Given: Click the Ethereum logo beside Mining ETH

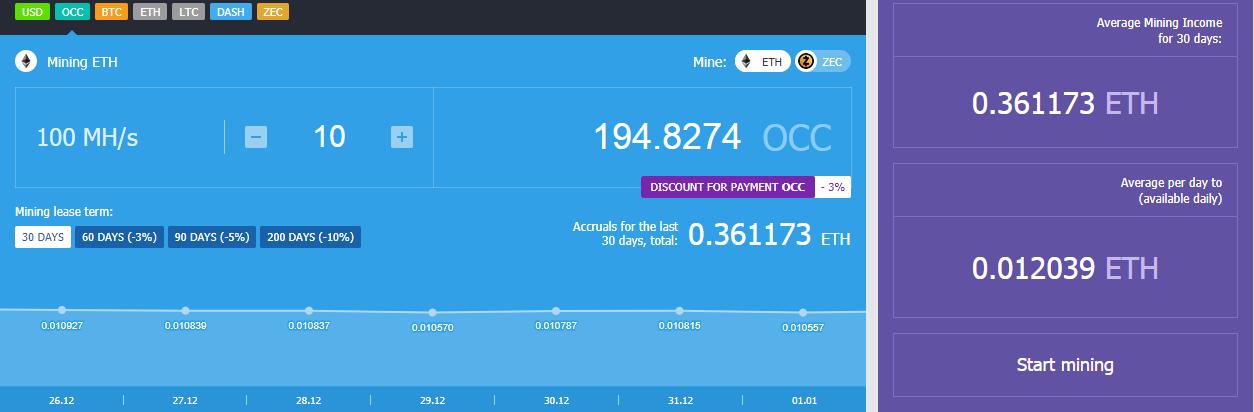Looking at the screenshot, I should 26,62.
